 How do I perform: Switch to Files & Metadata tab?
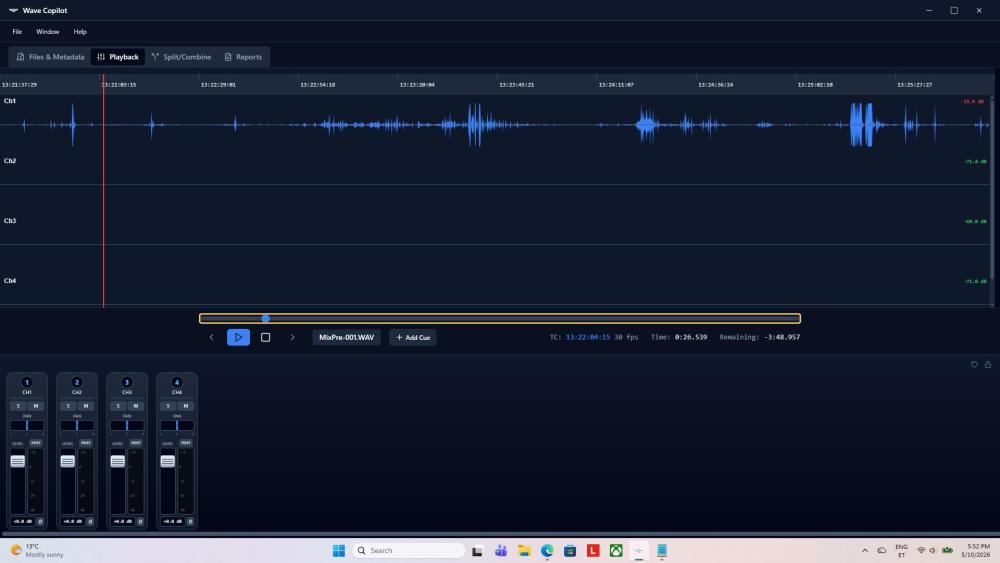click(50, 57)
